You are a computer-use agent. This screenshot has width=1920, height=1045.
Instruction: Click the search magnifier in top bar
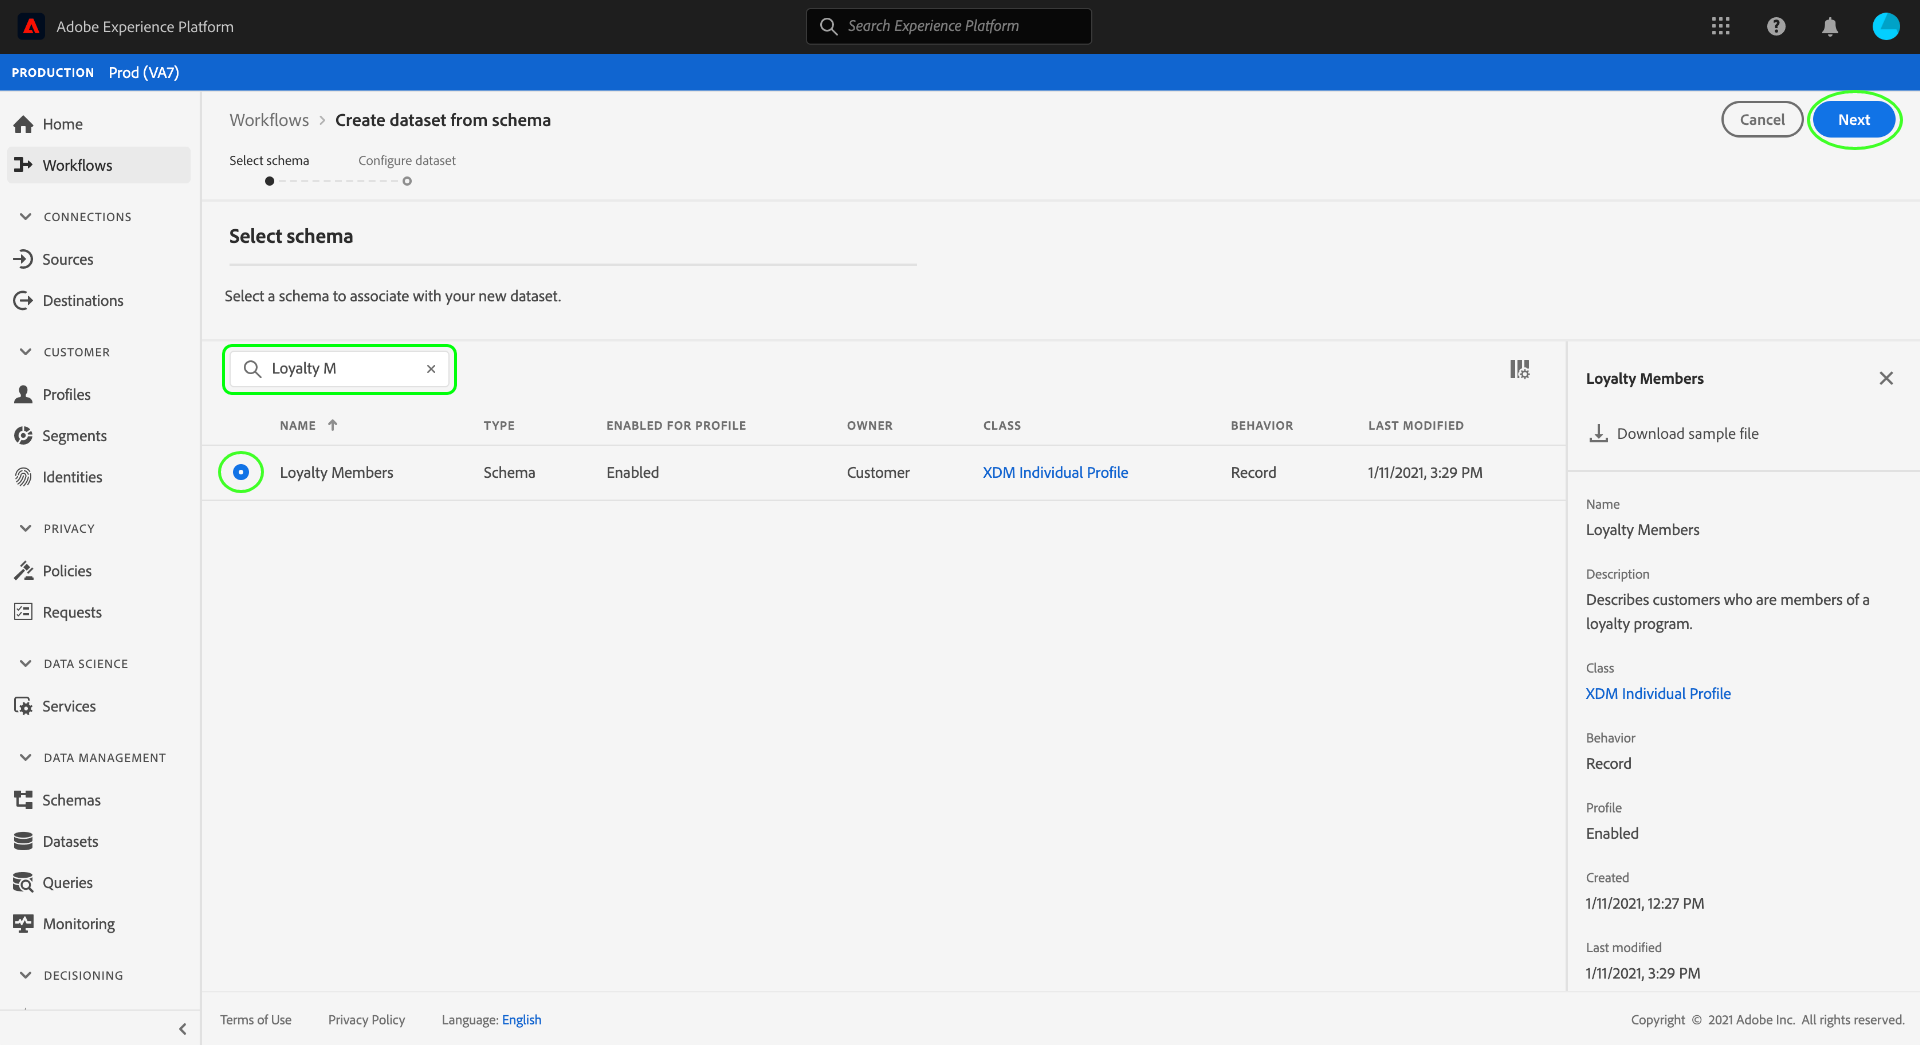pos(828,26)
